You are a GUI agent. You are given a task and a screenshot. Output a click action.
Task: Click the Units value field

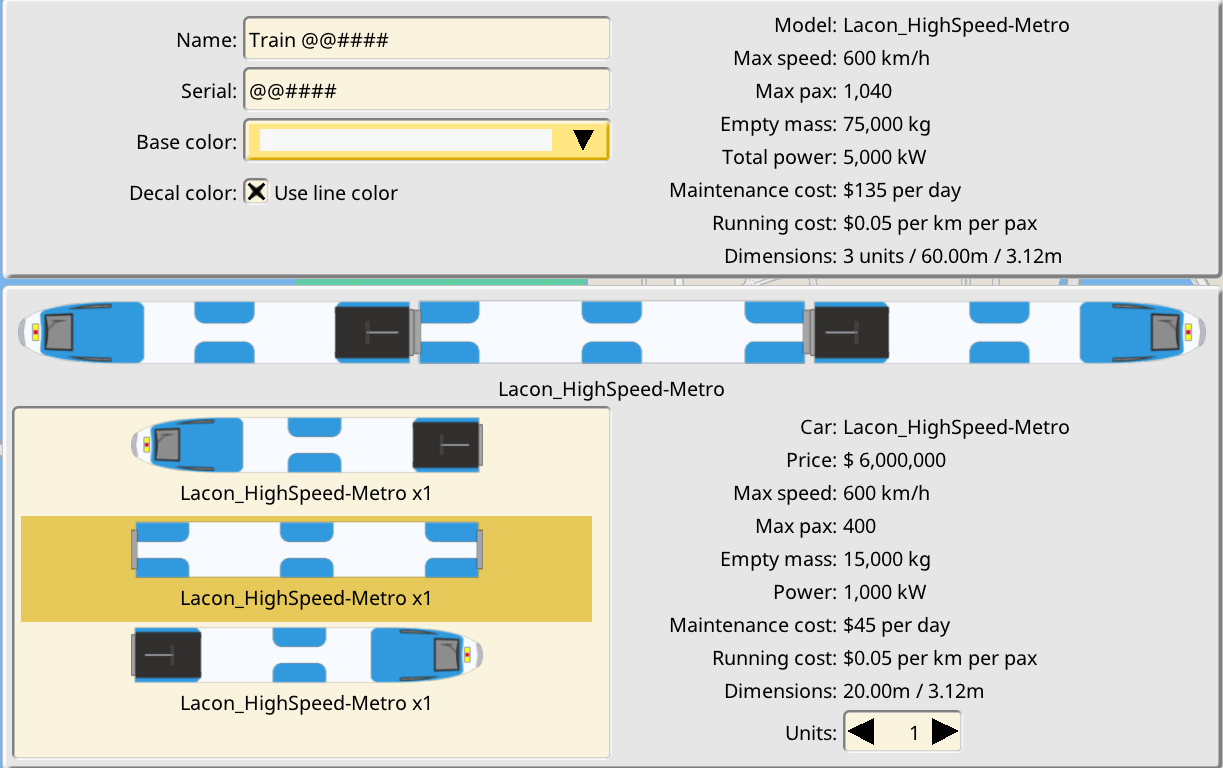[x=904, y=732]
